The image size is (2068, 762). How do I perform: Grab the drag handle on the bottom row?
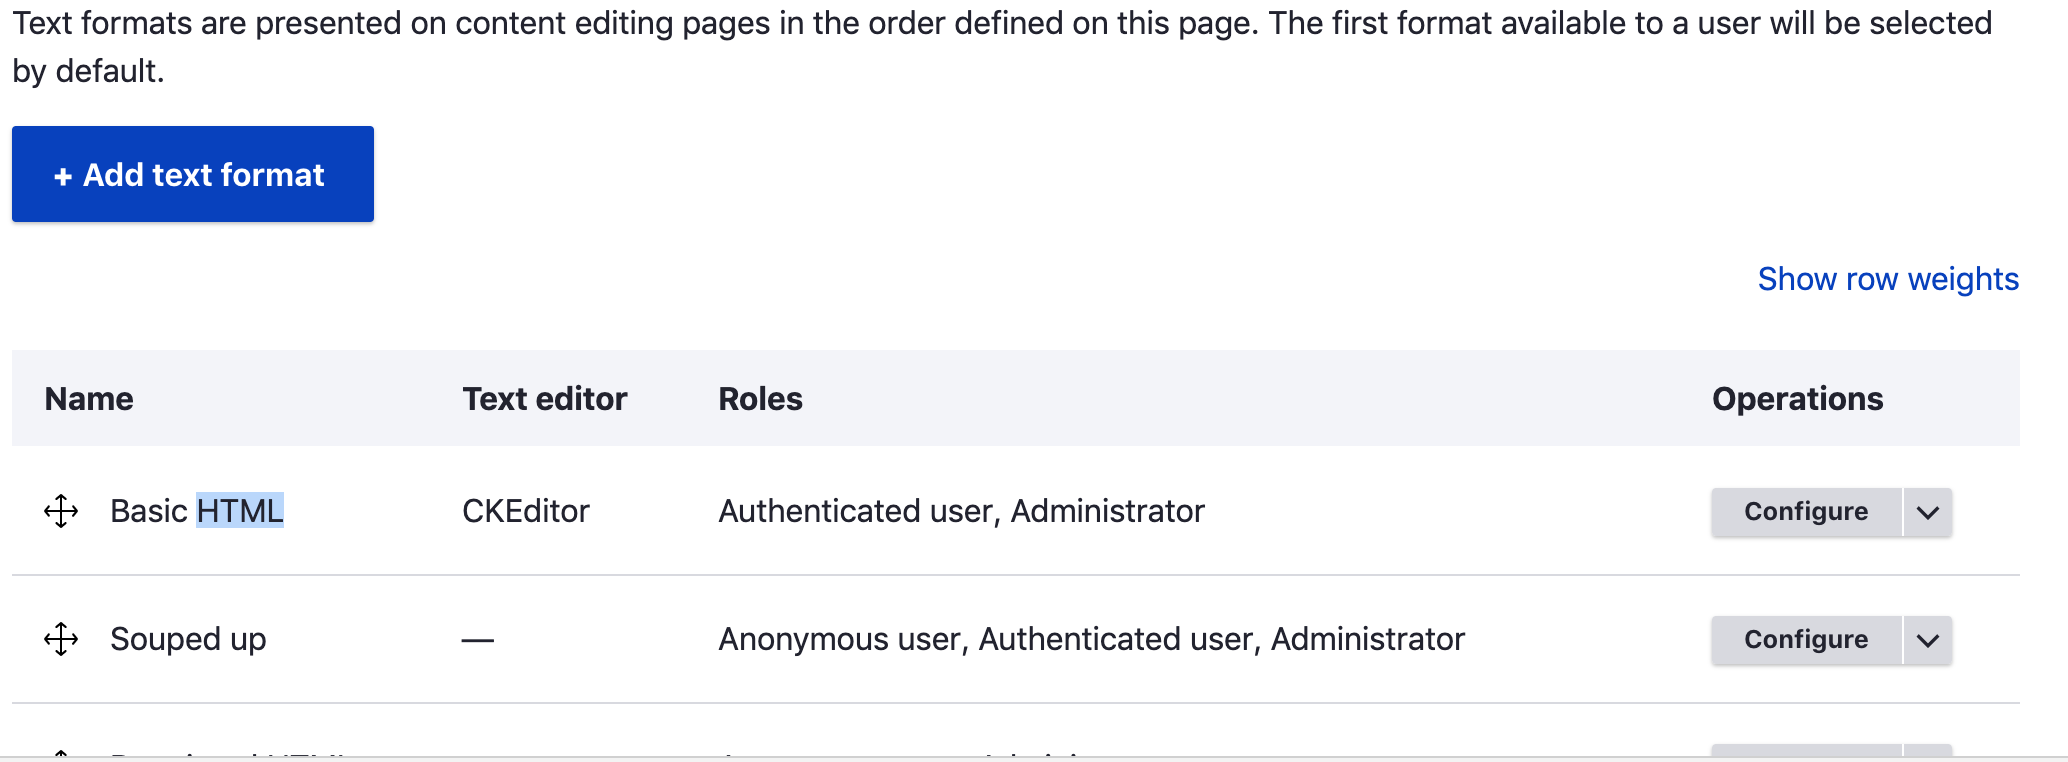[x=62, y=755]
